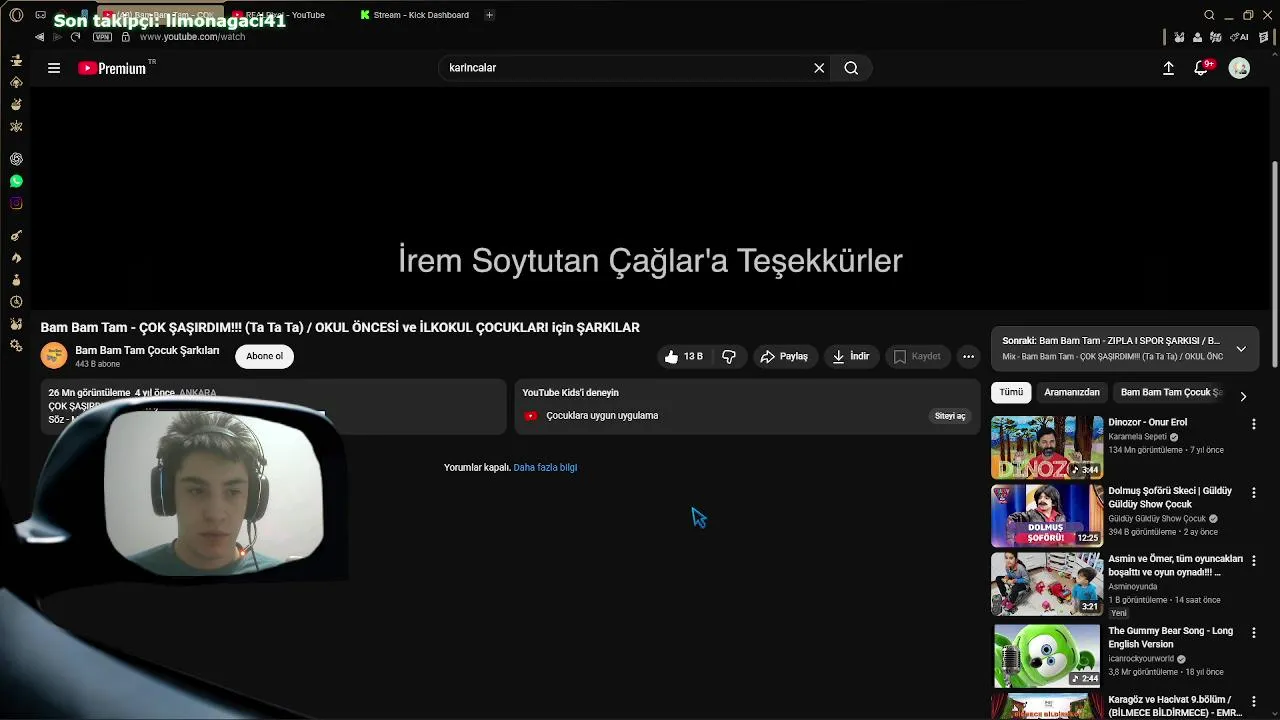Click the video title Bam Bam Tam - ÇOK ŞAŞIRDIM
The width and height of the screenshot is (1280, 720).
pos(340,327)
